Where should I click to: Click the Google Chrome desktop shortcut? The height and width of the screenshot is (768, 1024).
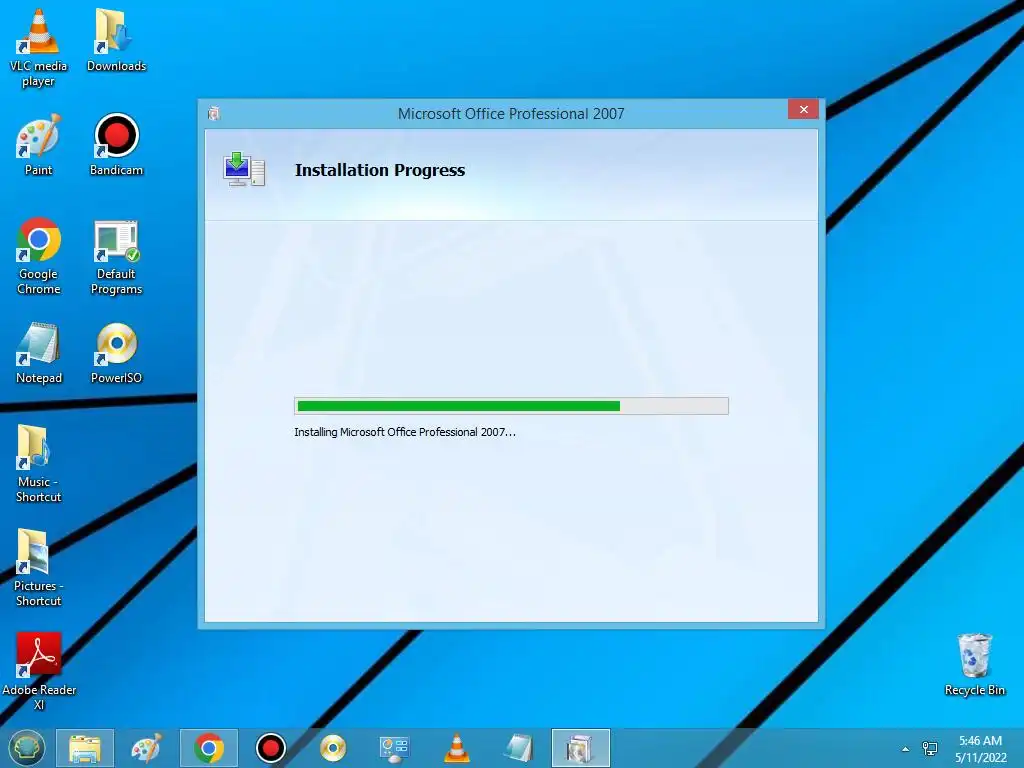click(x=39, y=255)
